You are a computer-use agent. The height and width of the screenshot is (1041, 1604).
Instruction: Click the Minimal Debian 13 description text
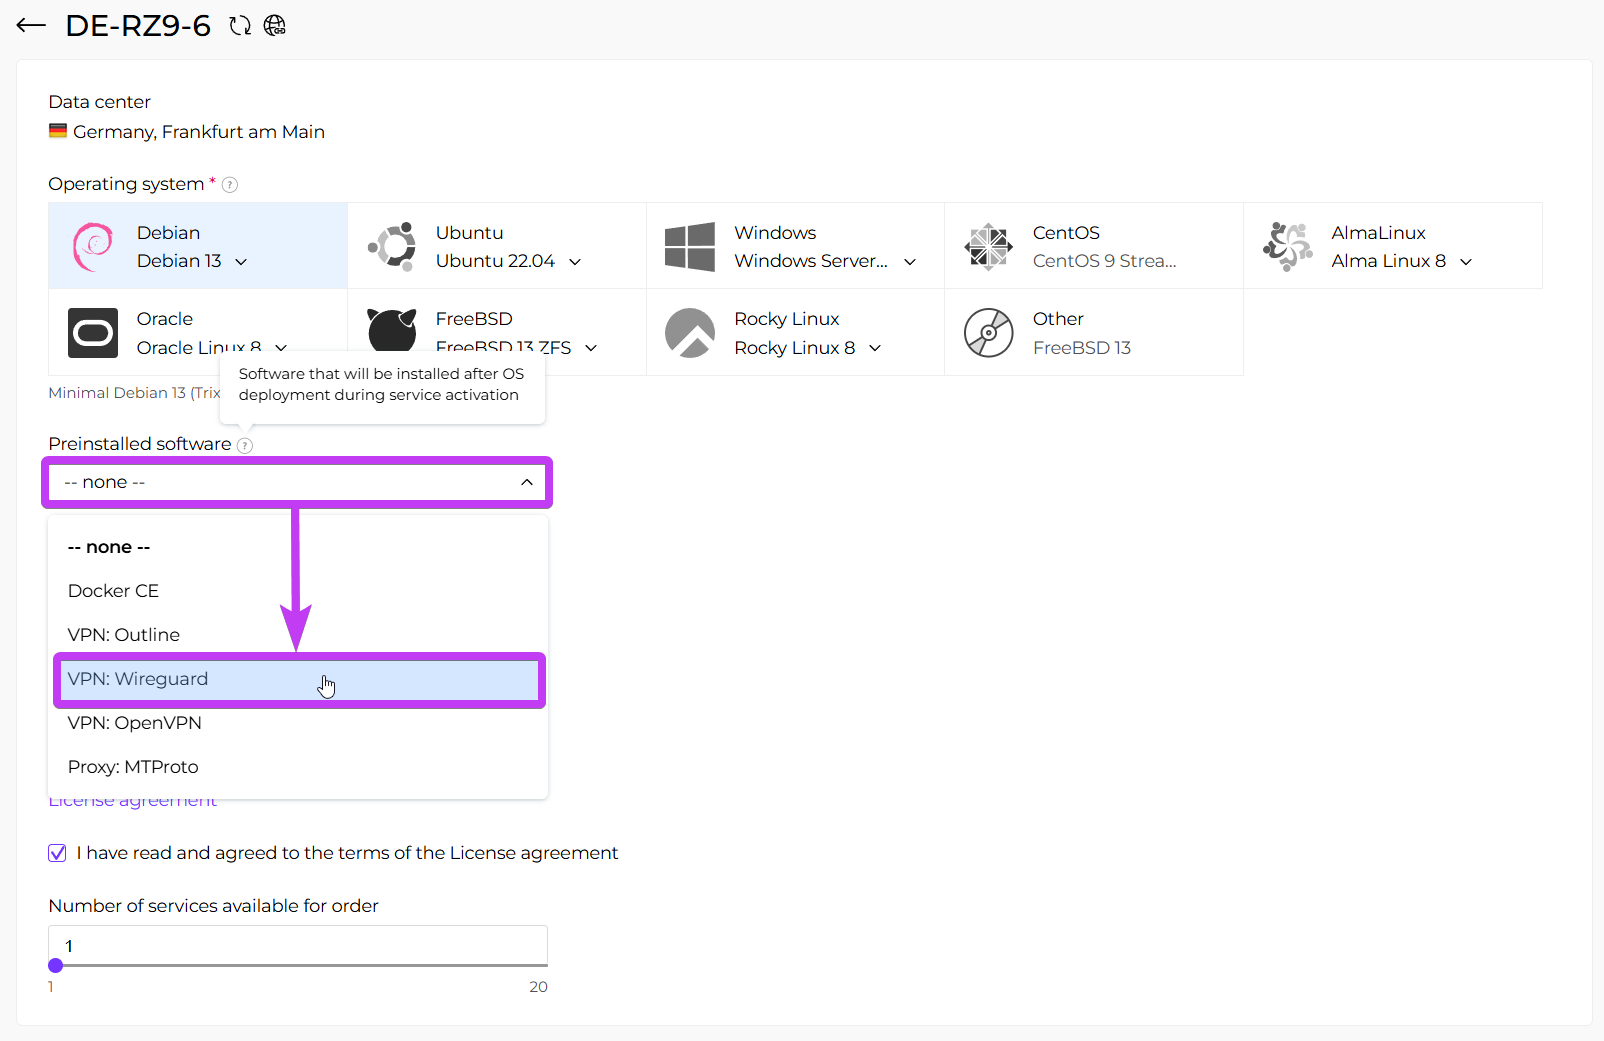pyautogui.click(x=134, y=393)
